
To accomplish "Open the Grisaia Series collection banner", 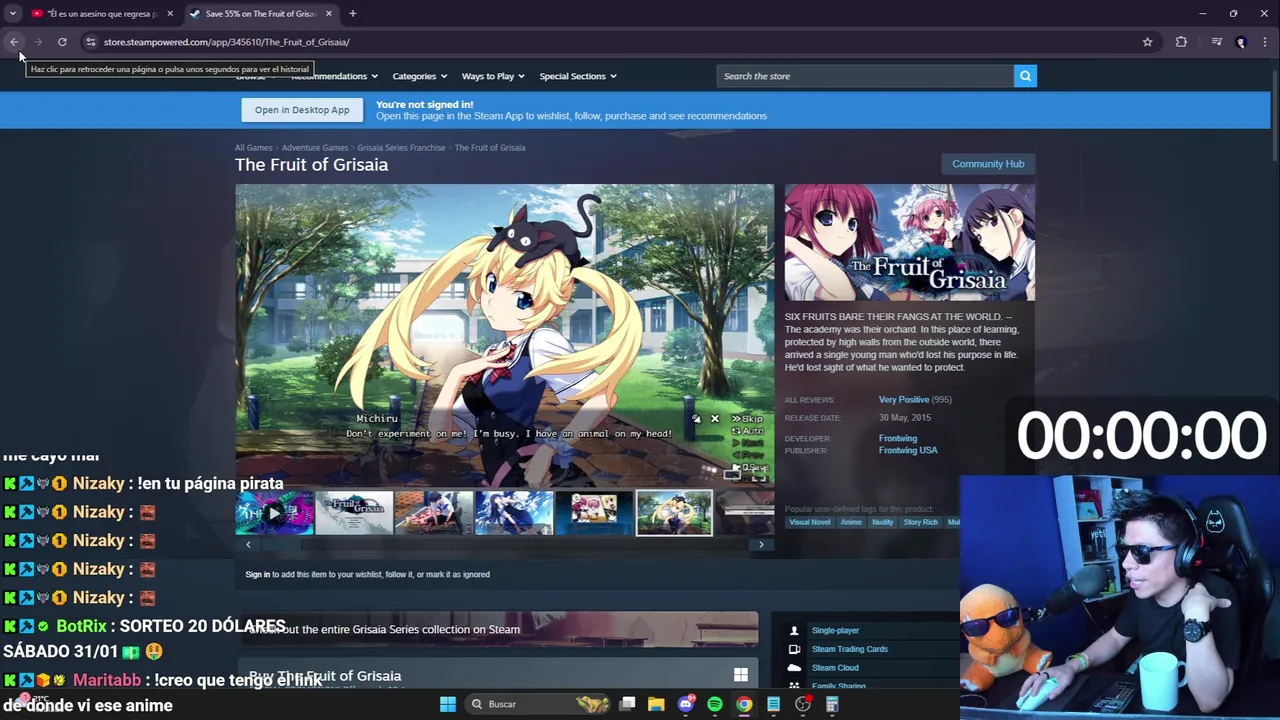I will (x=497, y=629).
